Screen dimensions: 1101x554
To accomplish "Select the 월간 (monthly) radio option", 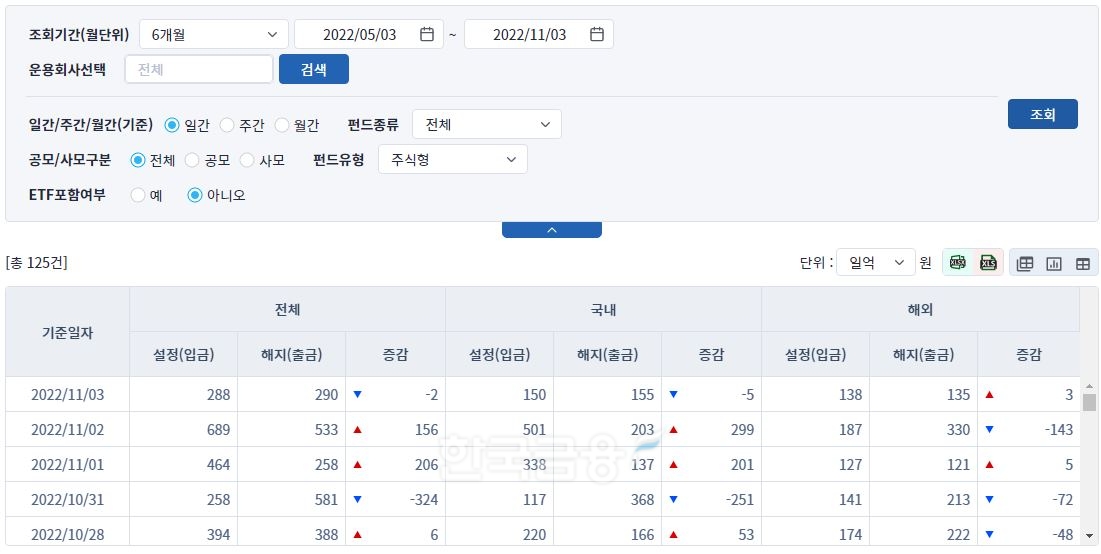I will click(x=282, y=125).
